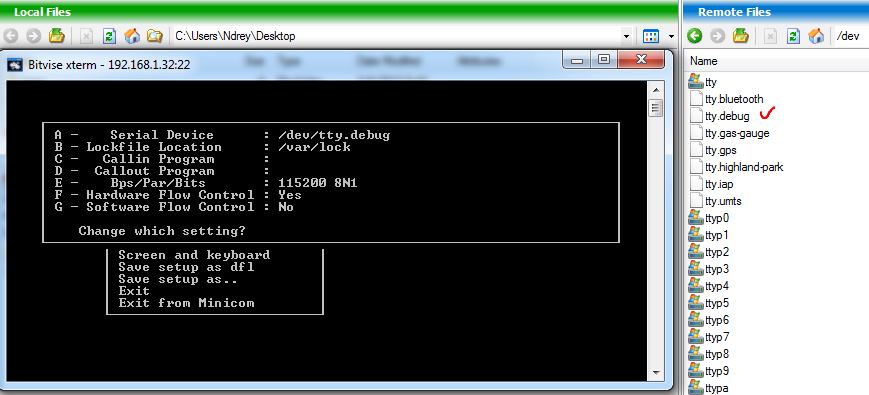Maximize the Bitvise xterm window
869x395 pixels.
[x=604, y=59]
